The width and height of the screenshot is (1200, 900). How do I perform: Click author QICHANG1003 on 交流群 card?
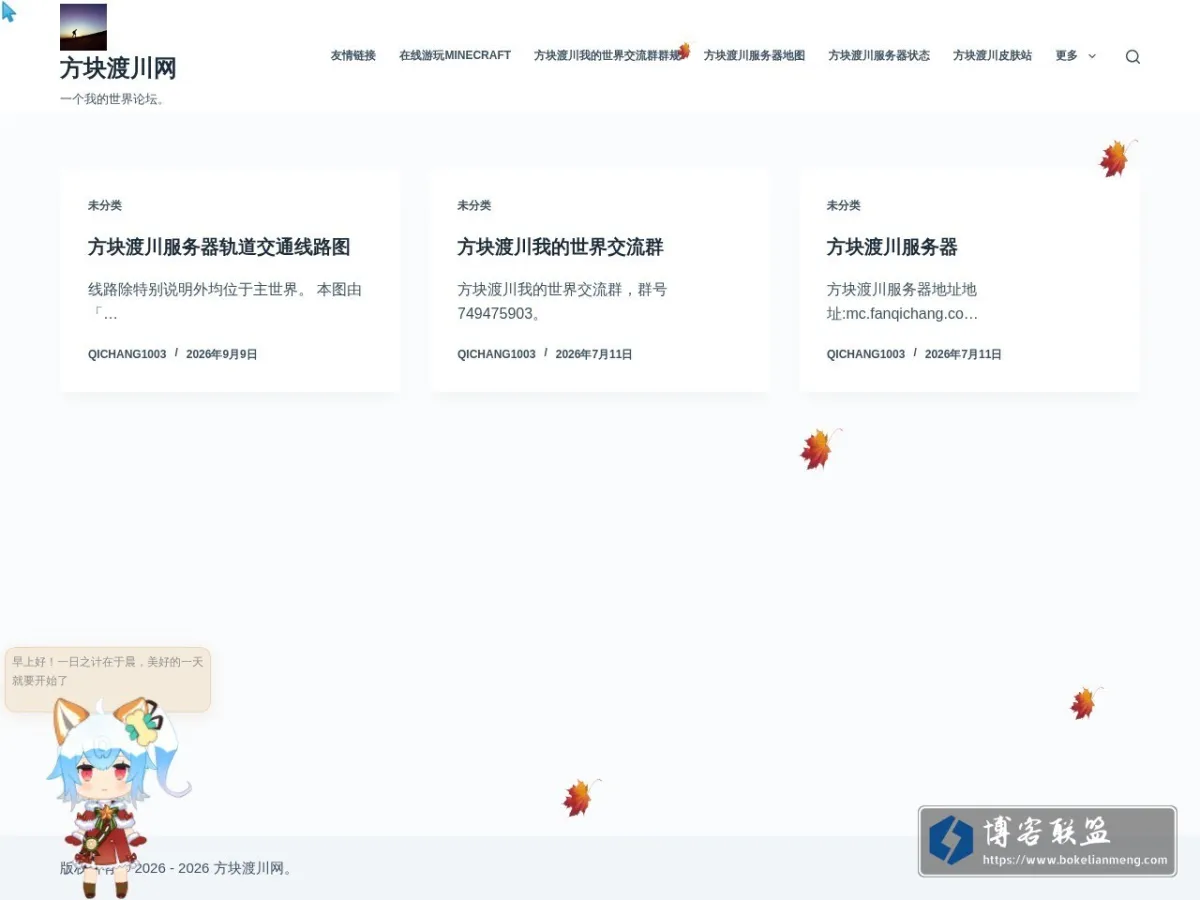coord(496,354)
